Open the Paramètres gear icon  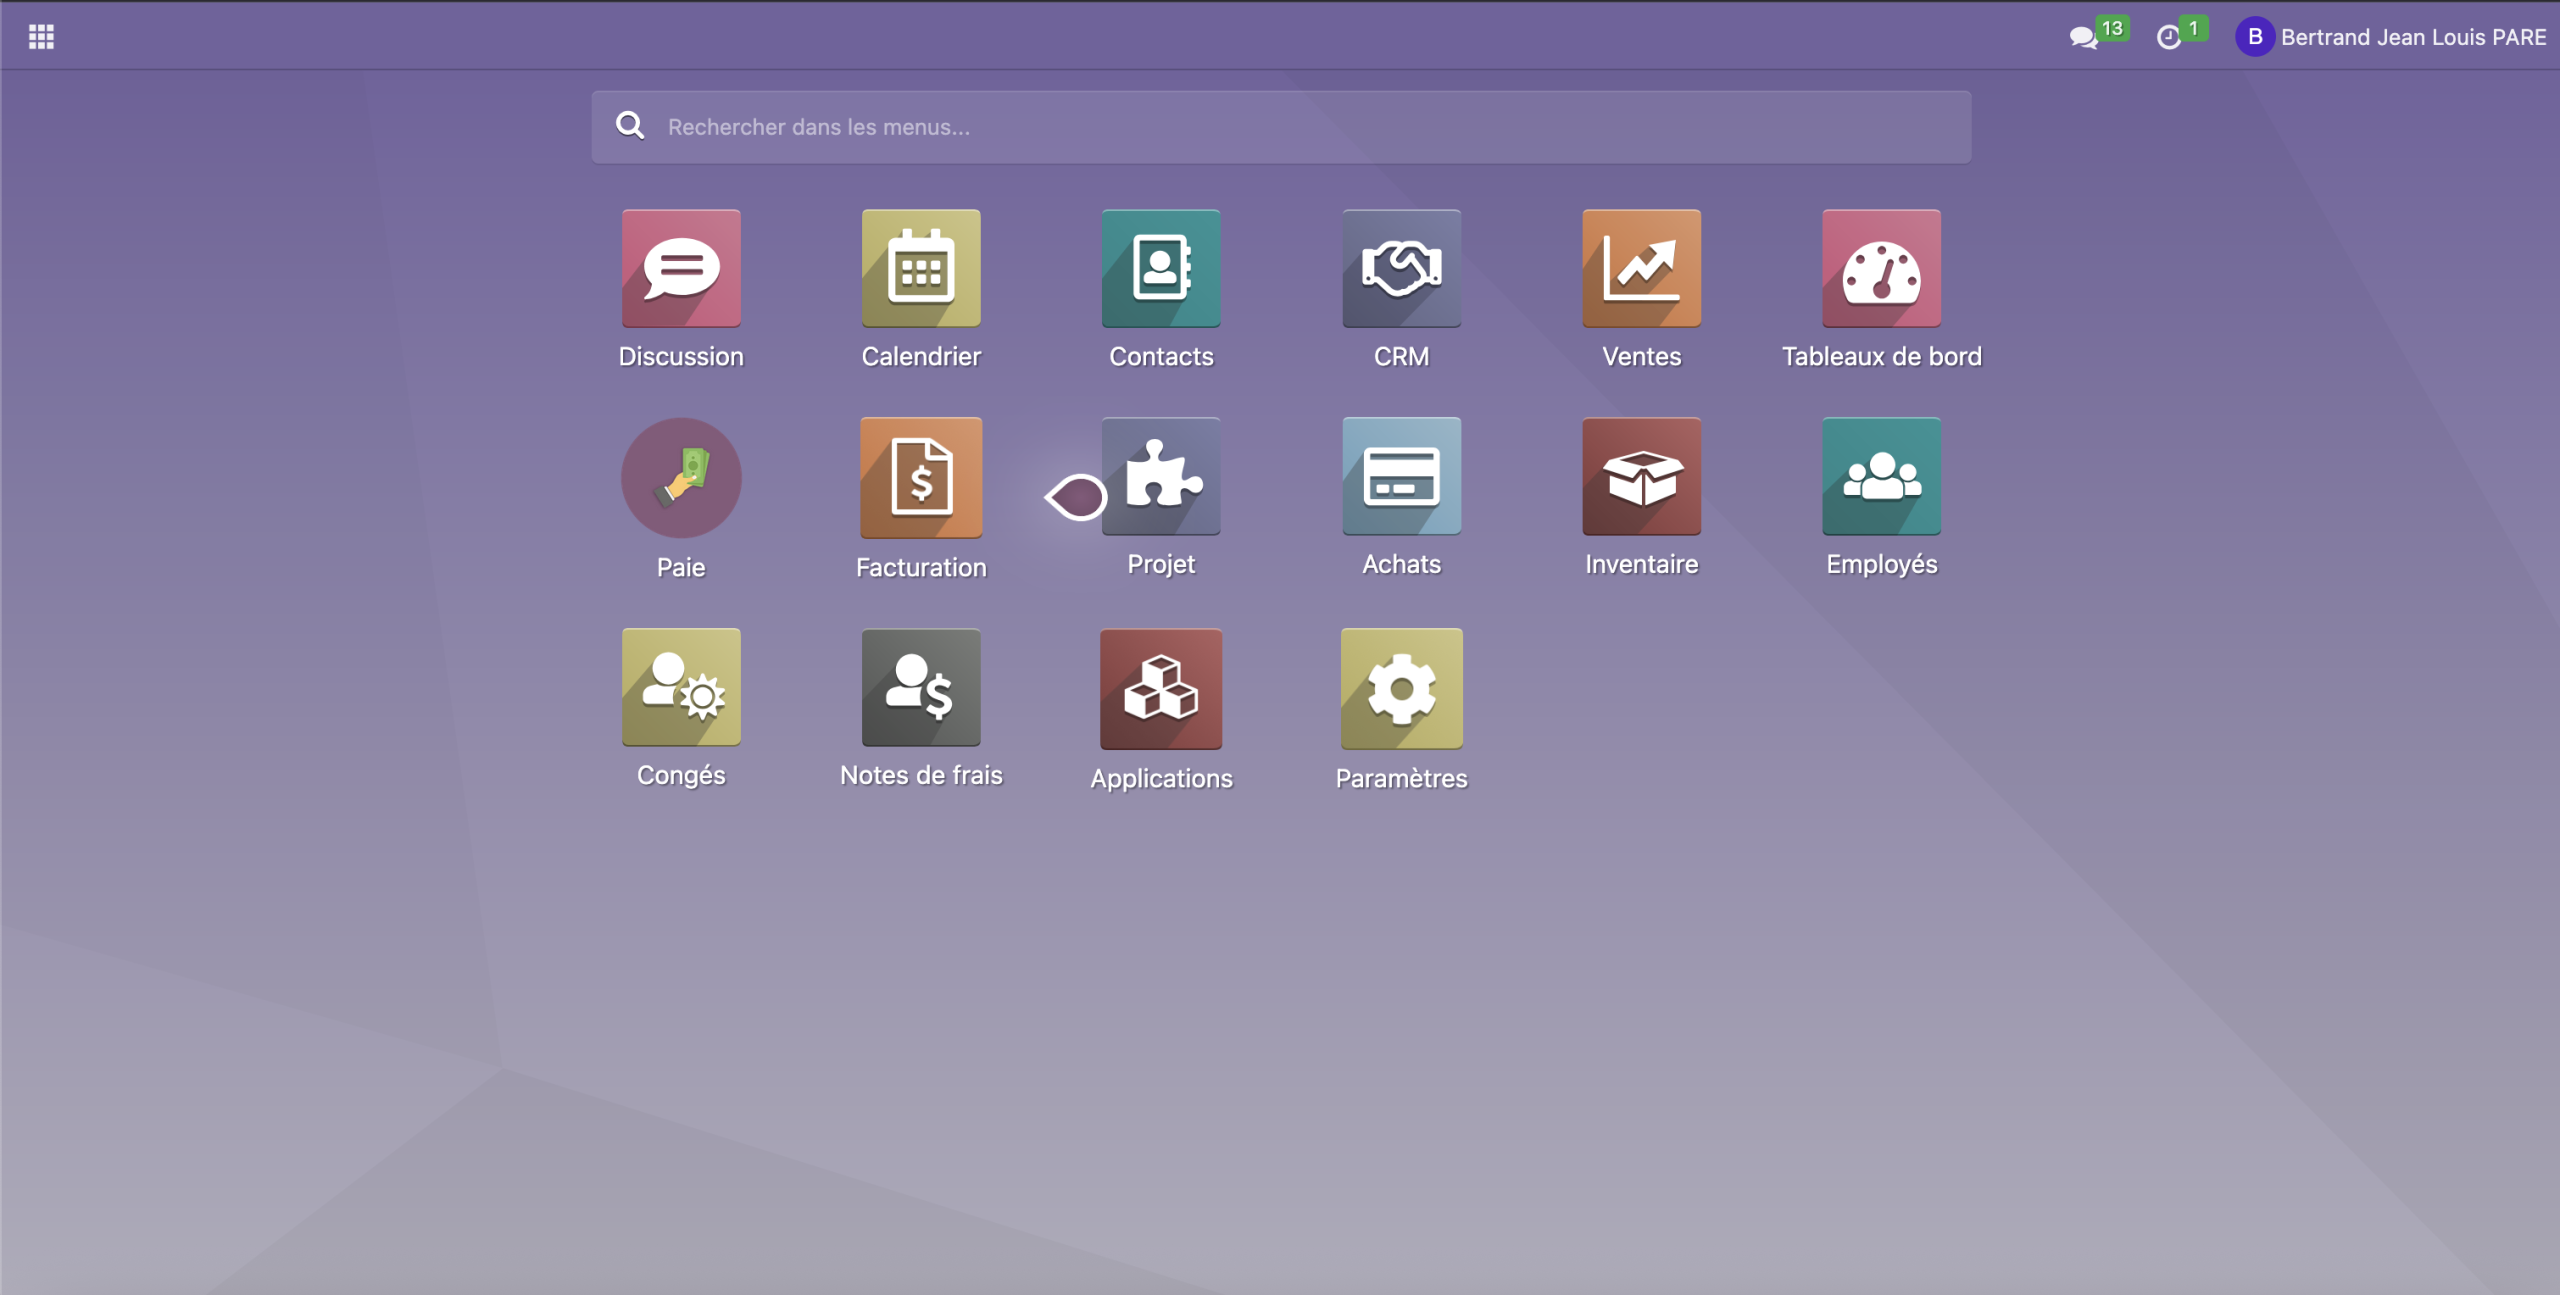1401,689
